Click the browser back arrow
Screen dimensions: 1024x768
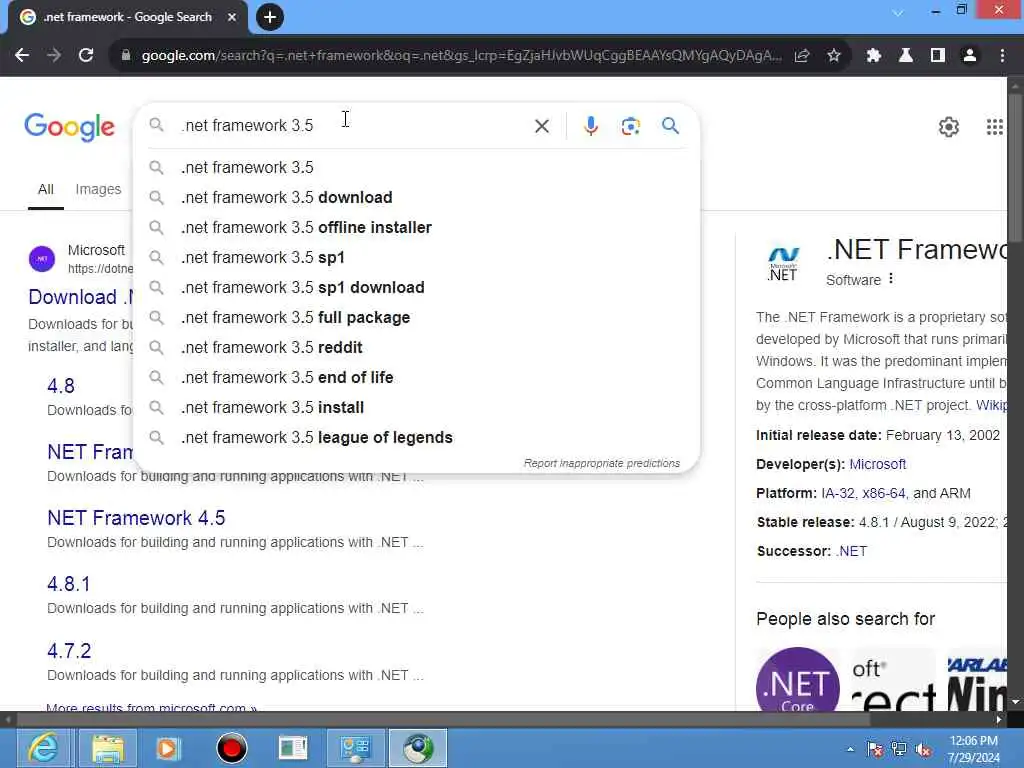tap(22, 56)
